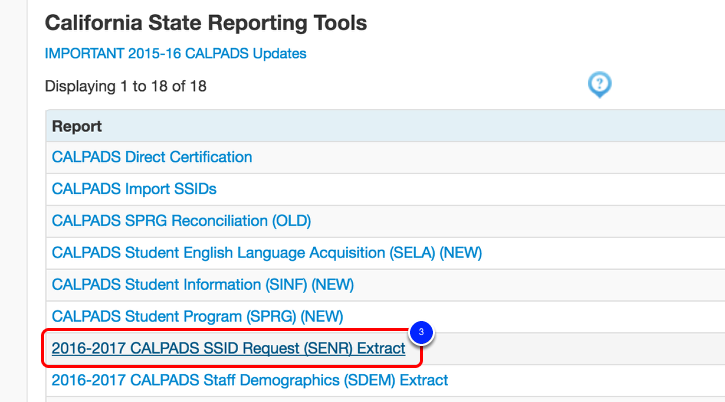Open the IMPORTANT 2015-16 CALPADS Updates link
This screenshot has height=402, width=725.
click(175, 54)
